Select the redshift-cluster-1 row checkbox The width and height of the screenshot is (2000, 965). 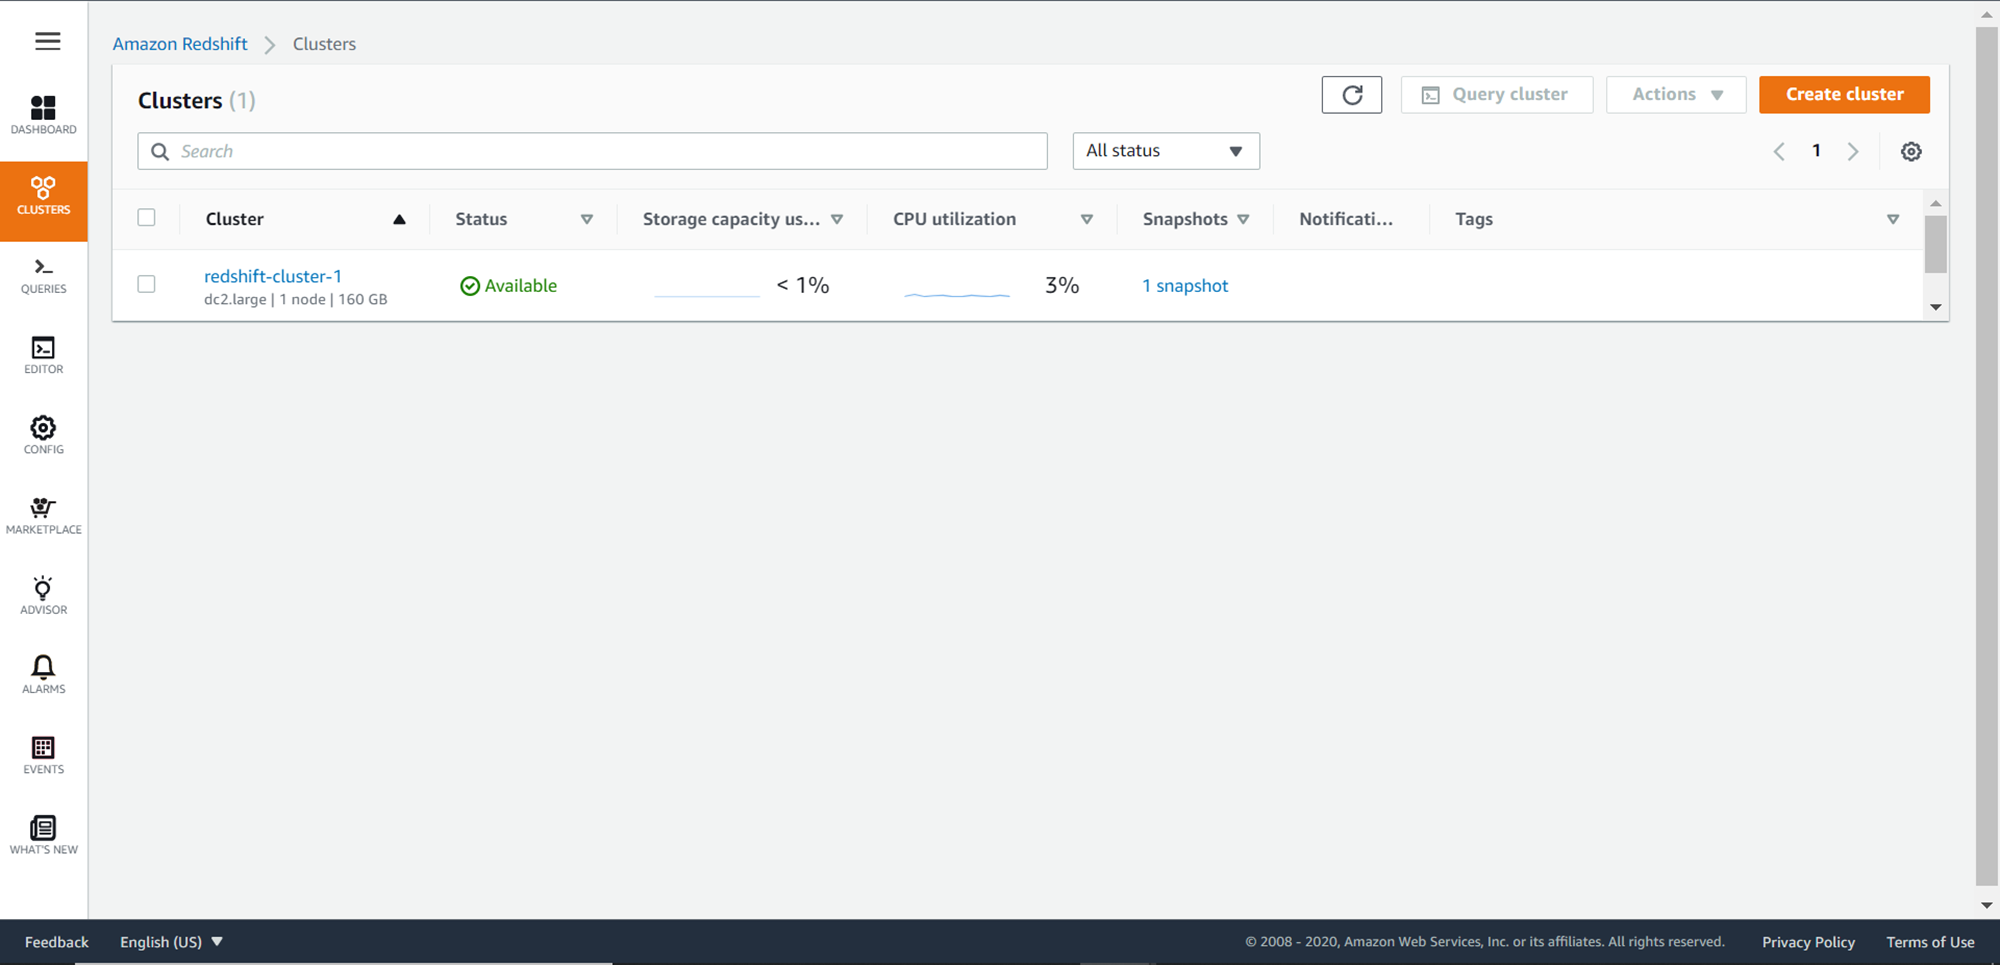coord(147,284)
